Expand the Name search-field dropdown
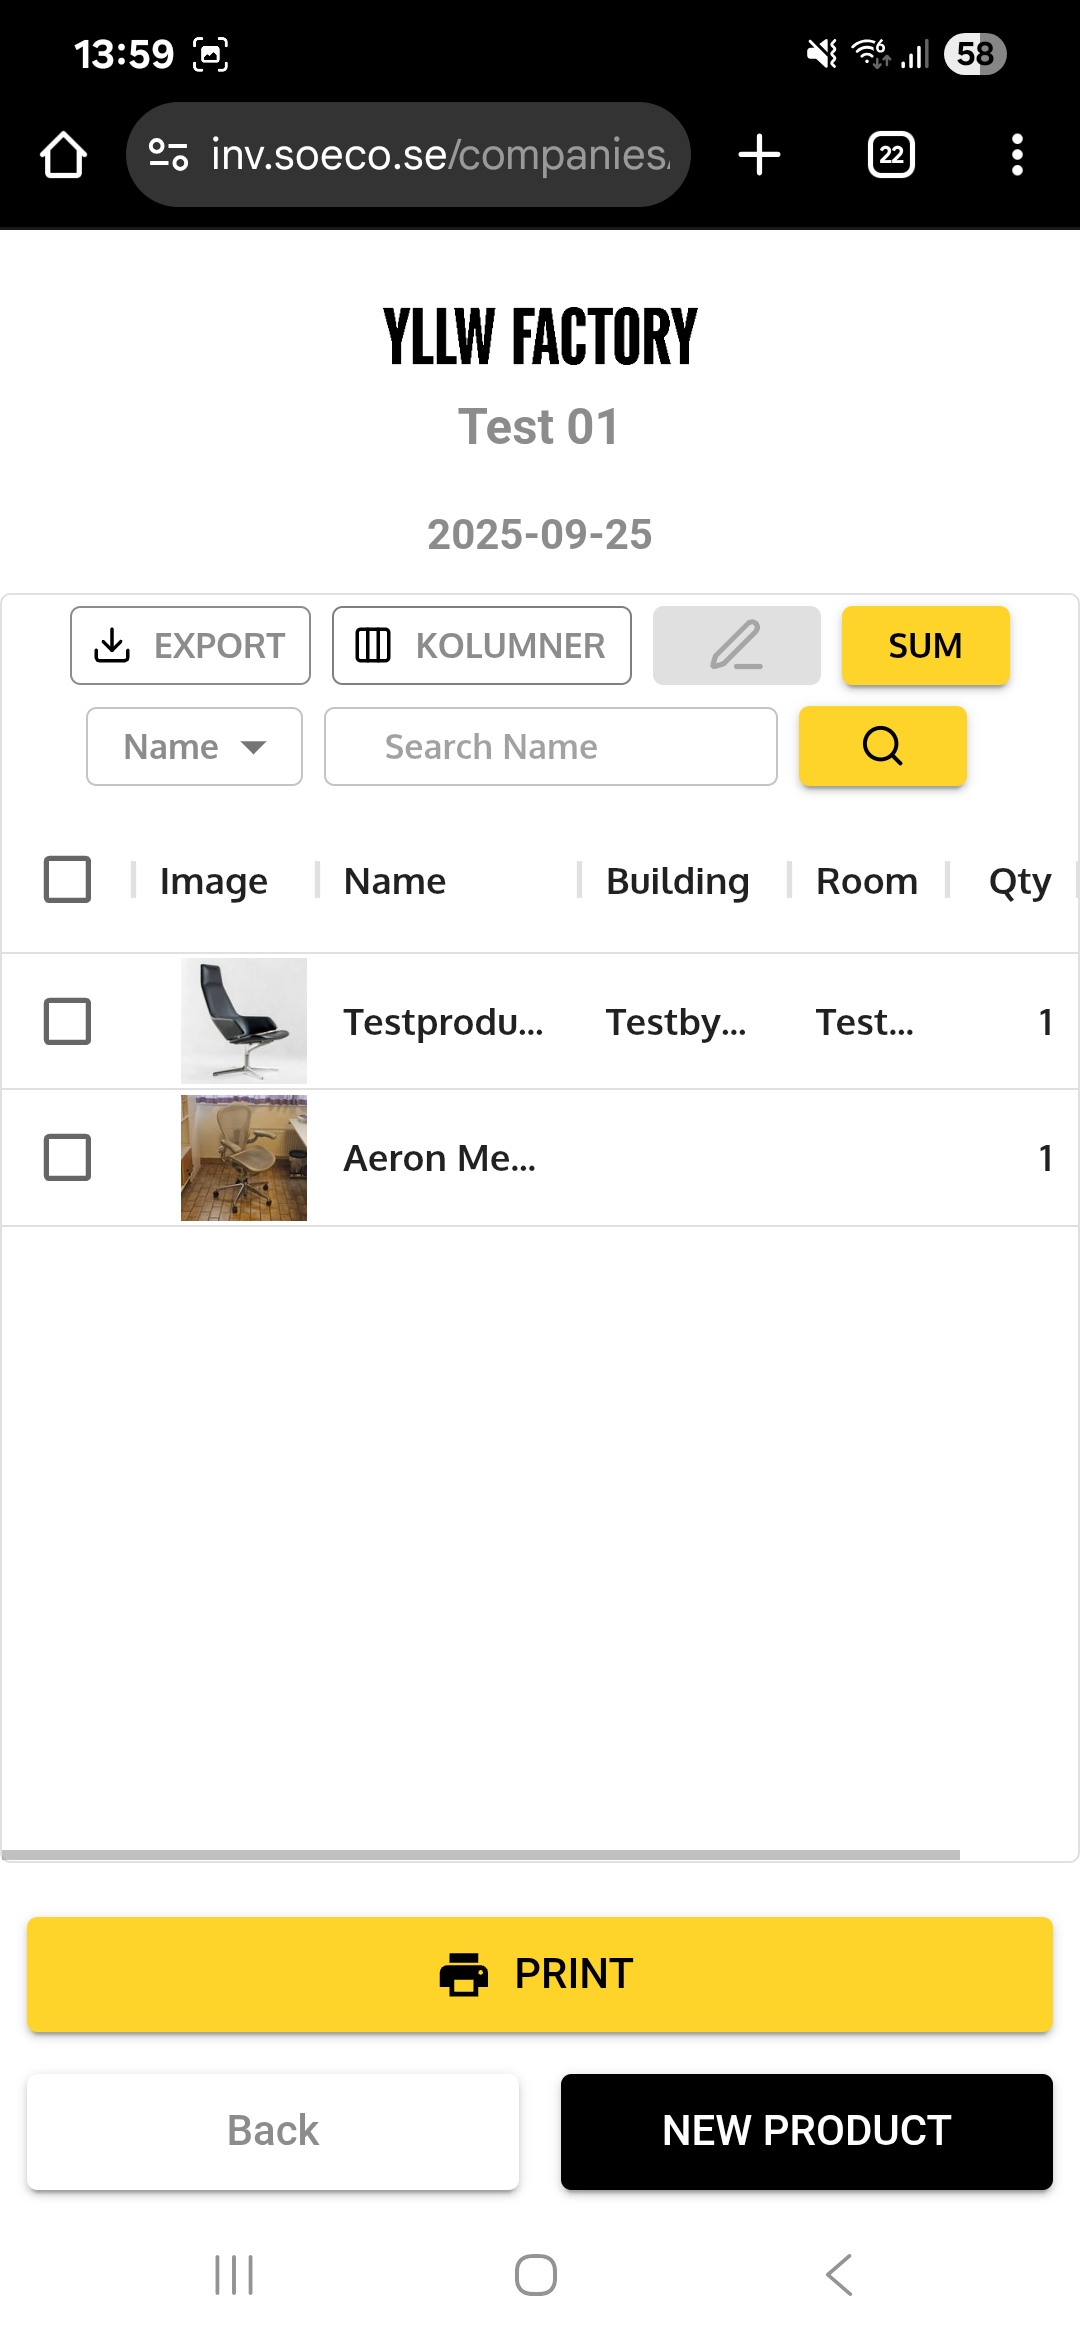1080x2340 pixels. point(194,747)
